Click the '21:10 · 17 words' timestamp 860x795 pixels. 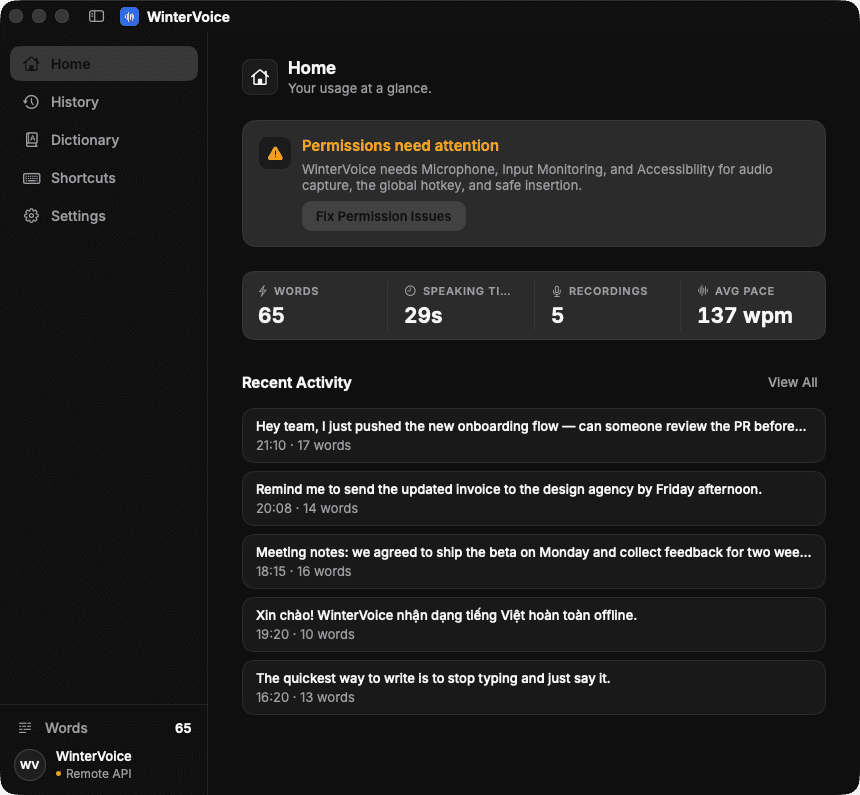coord(303,446)
